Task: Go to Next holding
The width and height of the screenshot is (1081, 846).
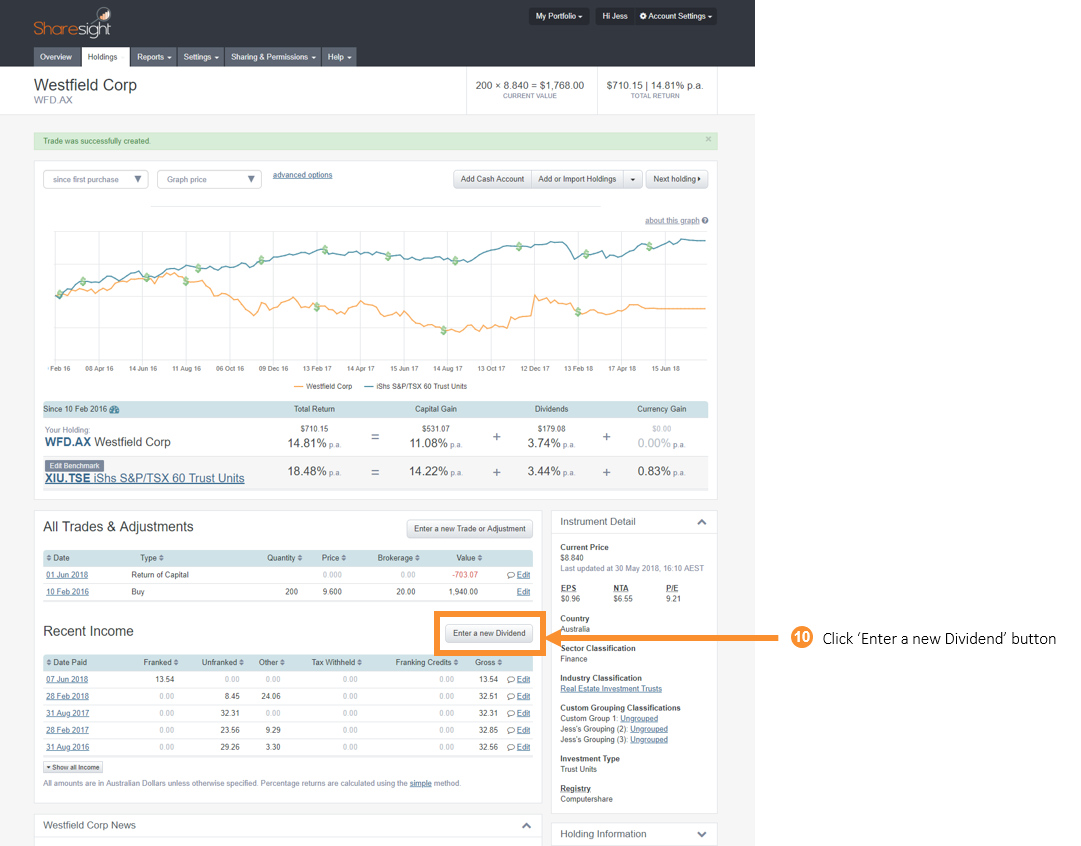Action: click(x=677, y=179)
